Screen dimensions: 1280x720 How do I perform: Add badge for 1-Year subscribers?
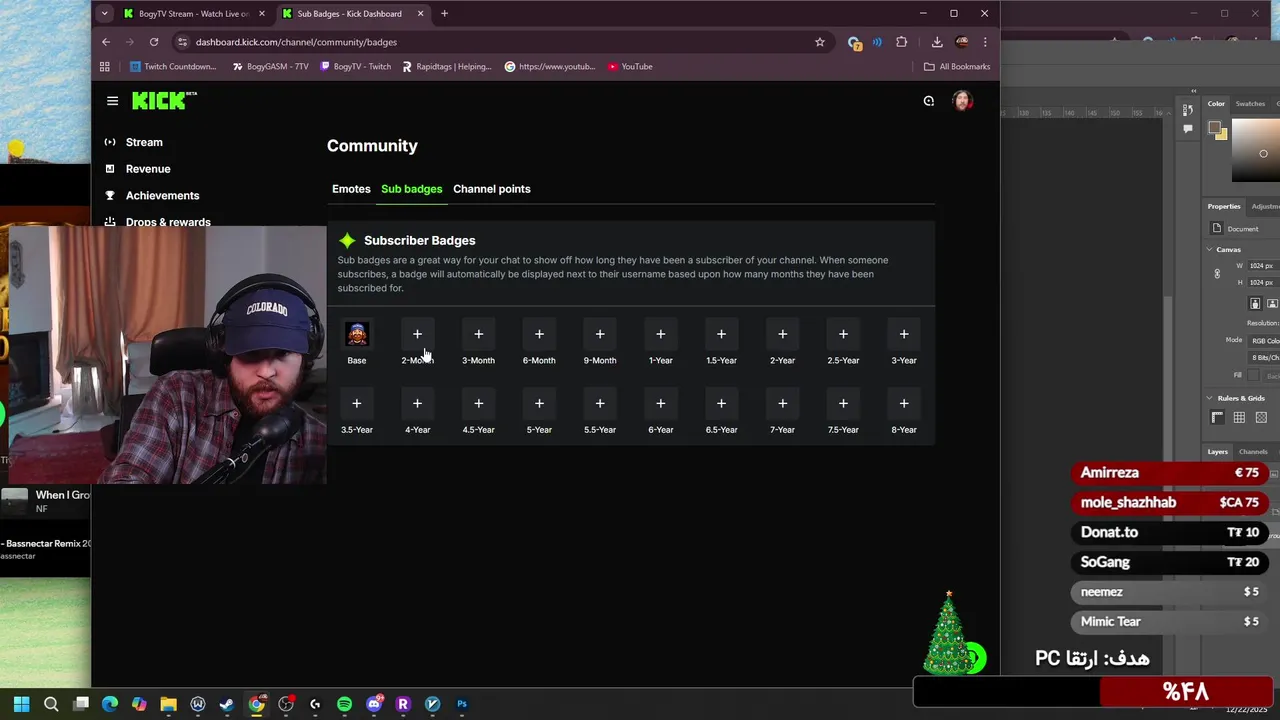click(x=660, y=334)
